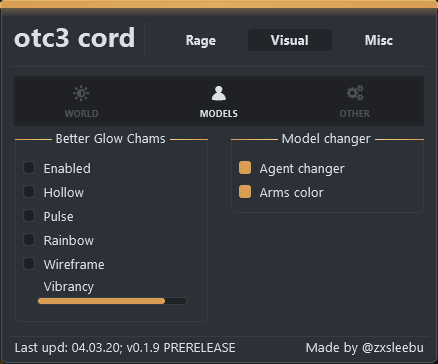Open the Other gears icon
The height and width of the screenshot is (364, 438).
[355, 93]
